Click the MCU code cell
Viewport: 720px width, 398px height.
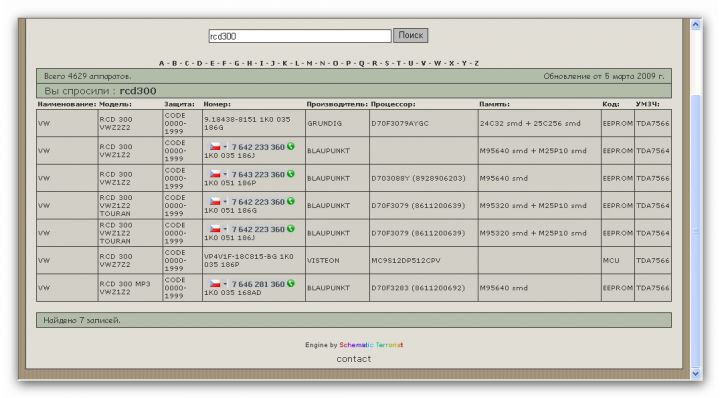click(x=618, y=260)
